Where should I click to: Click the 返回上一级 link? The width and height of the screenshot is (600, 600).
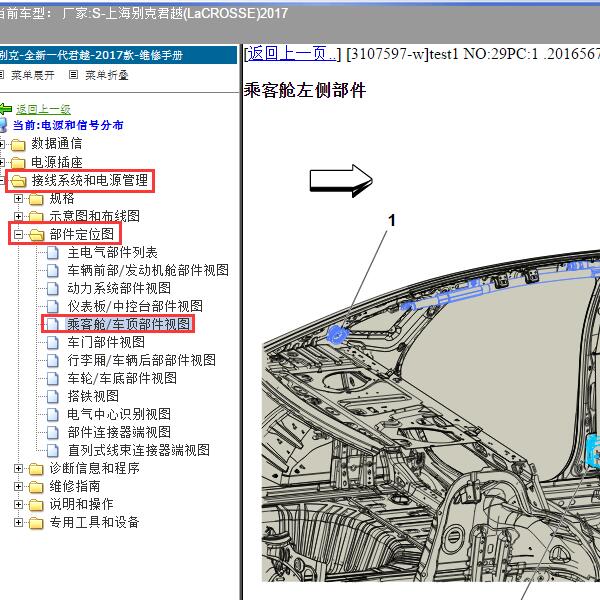(x=43, y=109)
